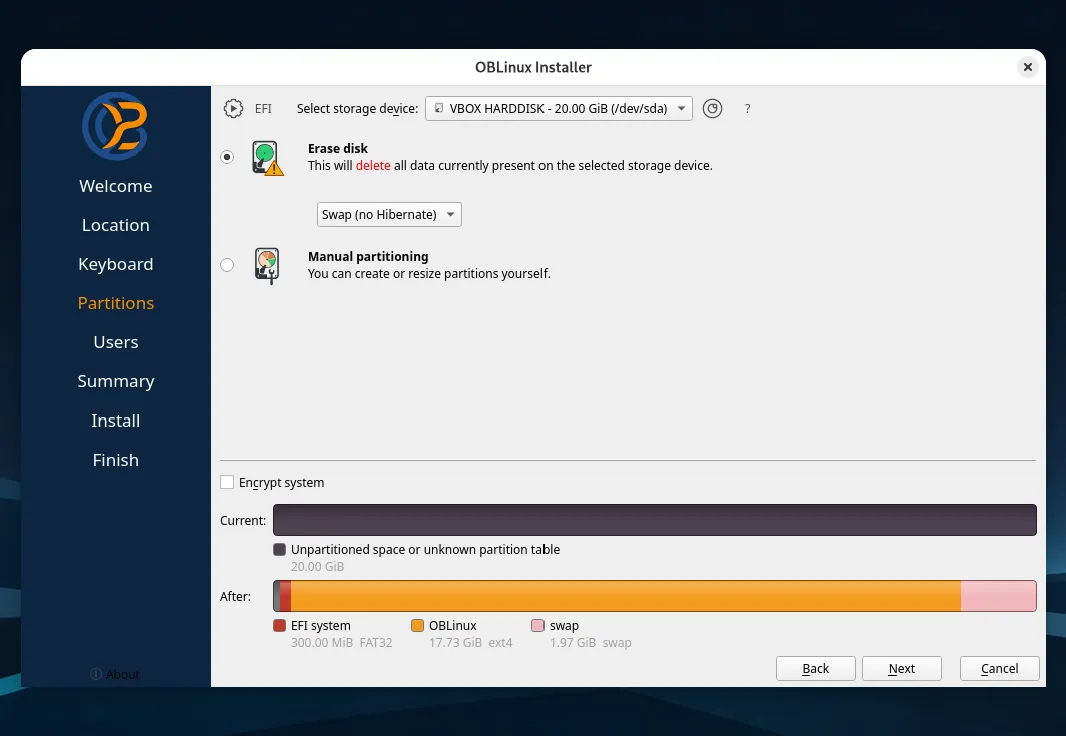This screenshot has width=1066, height=736.
Task: Click the Encrypt system label text
Action: pos(281,483)
